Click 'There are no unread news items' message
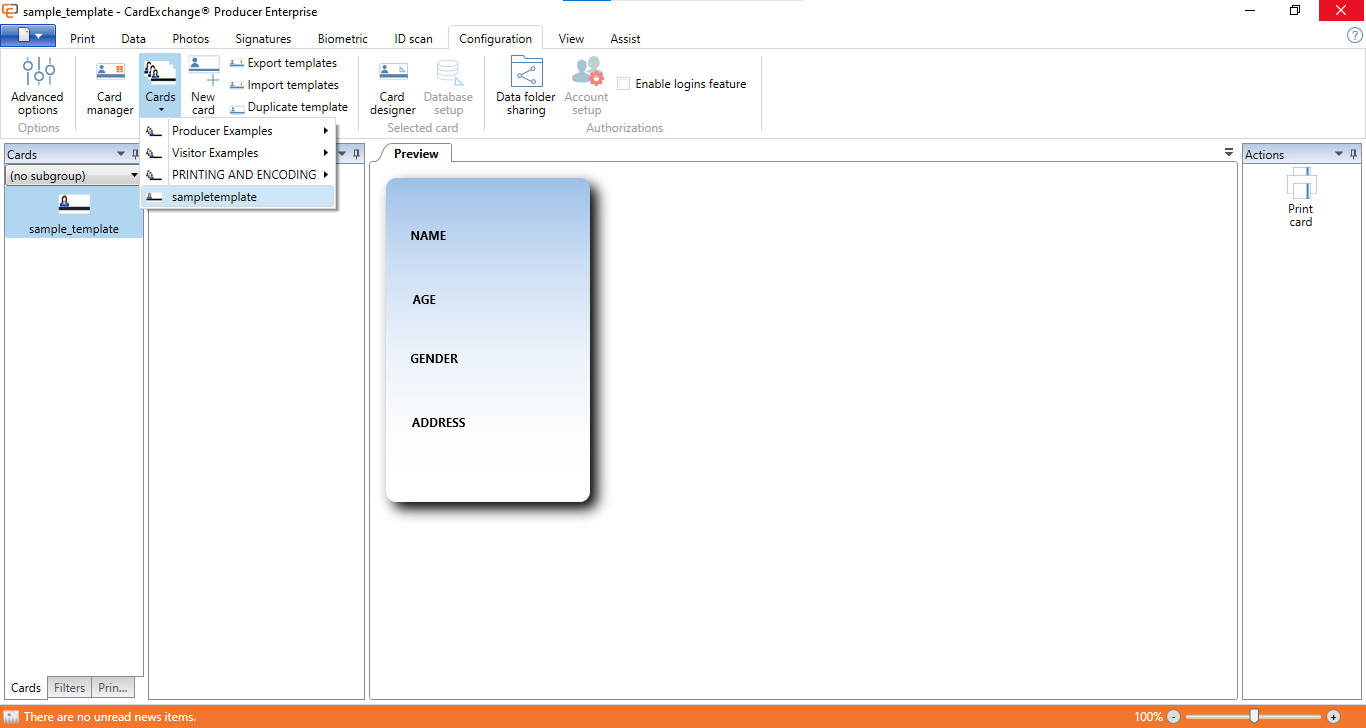The height and width of the screenshot is (728, 1366). pos(110,717)
